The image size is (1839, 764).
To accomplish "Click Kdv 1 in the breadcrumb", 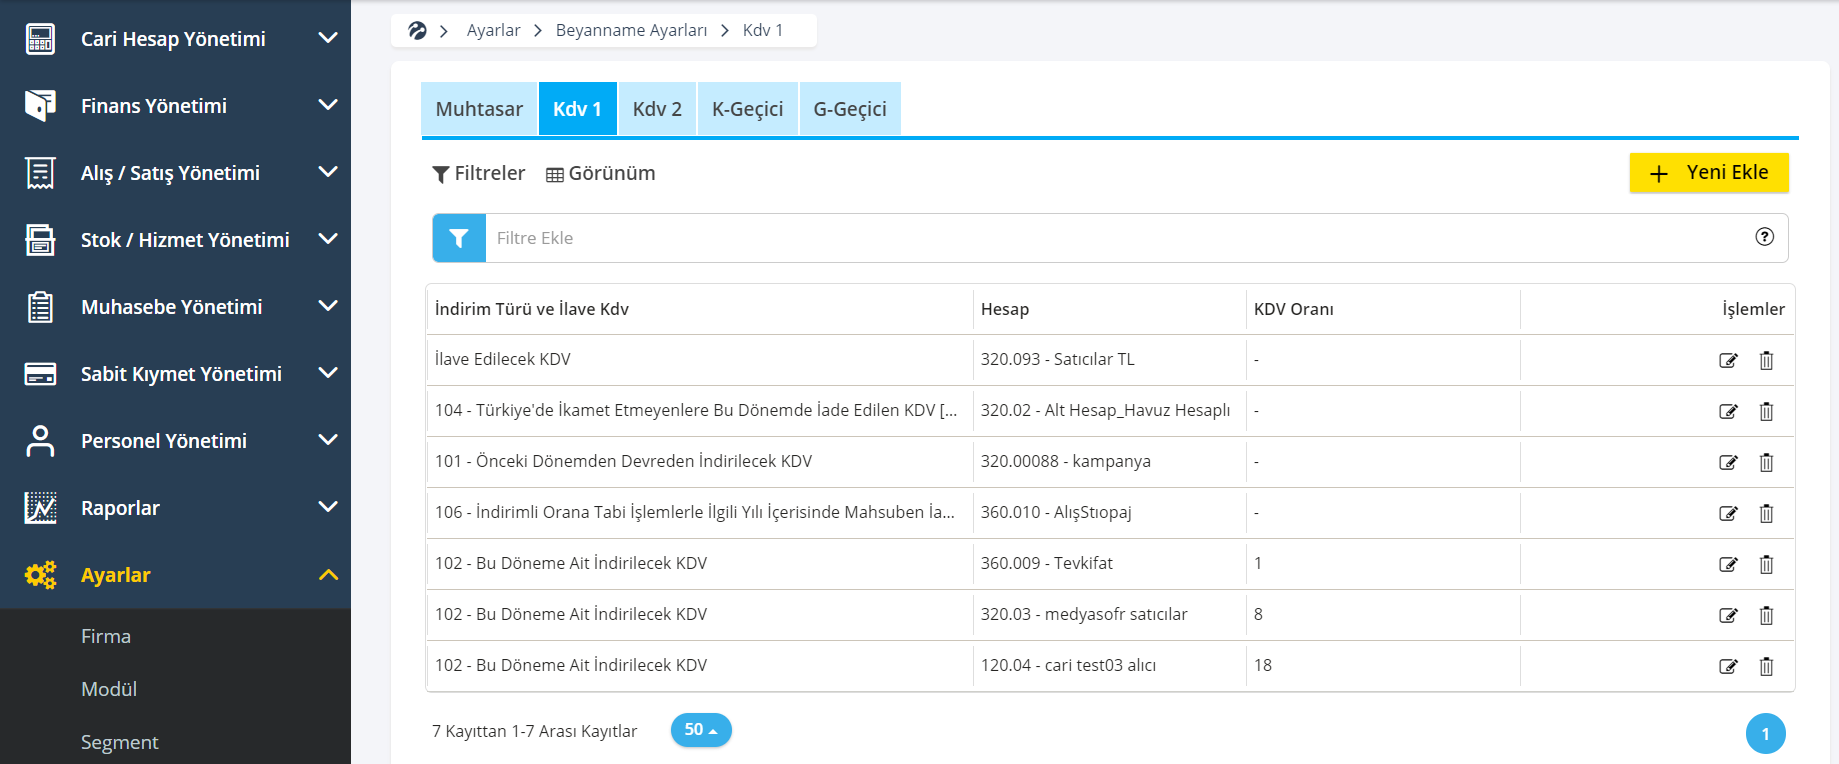I will coord(763,31).
